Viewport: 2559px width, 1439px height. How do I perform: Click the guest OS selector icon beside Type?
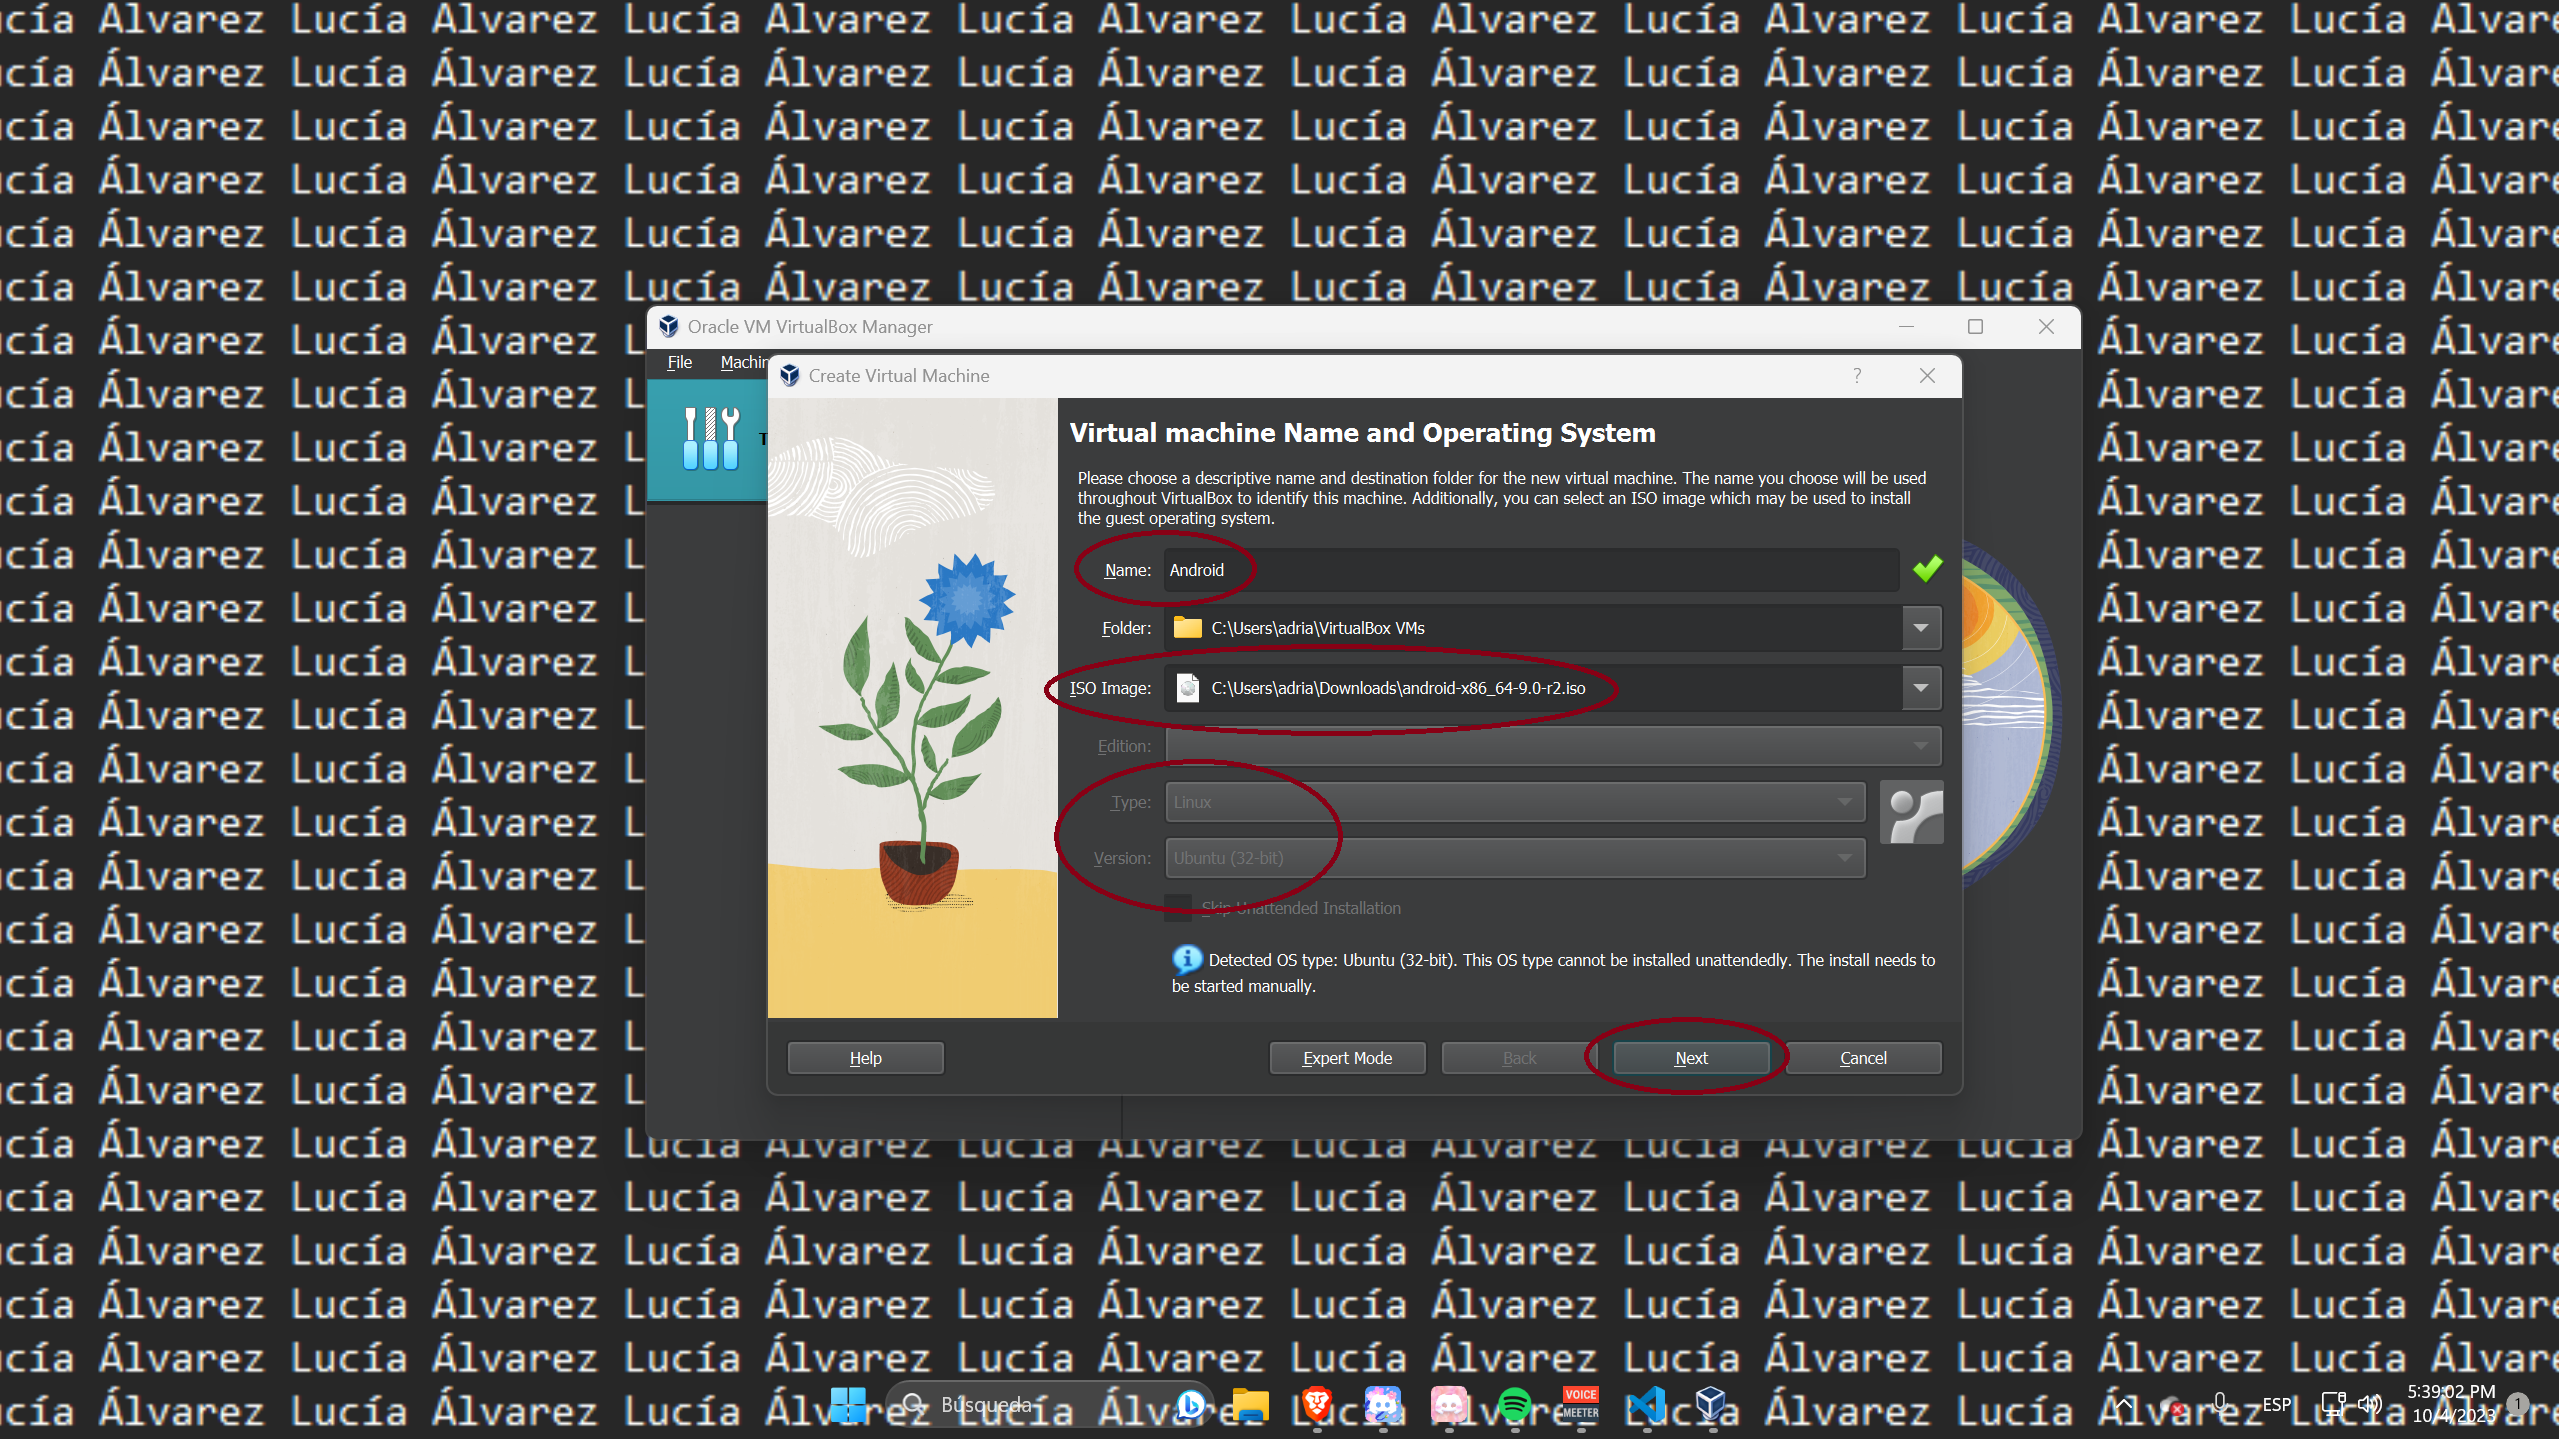(1911, 812)
